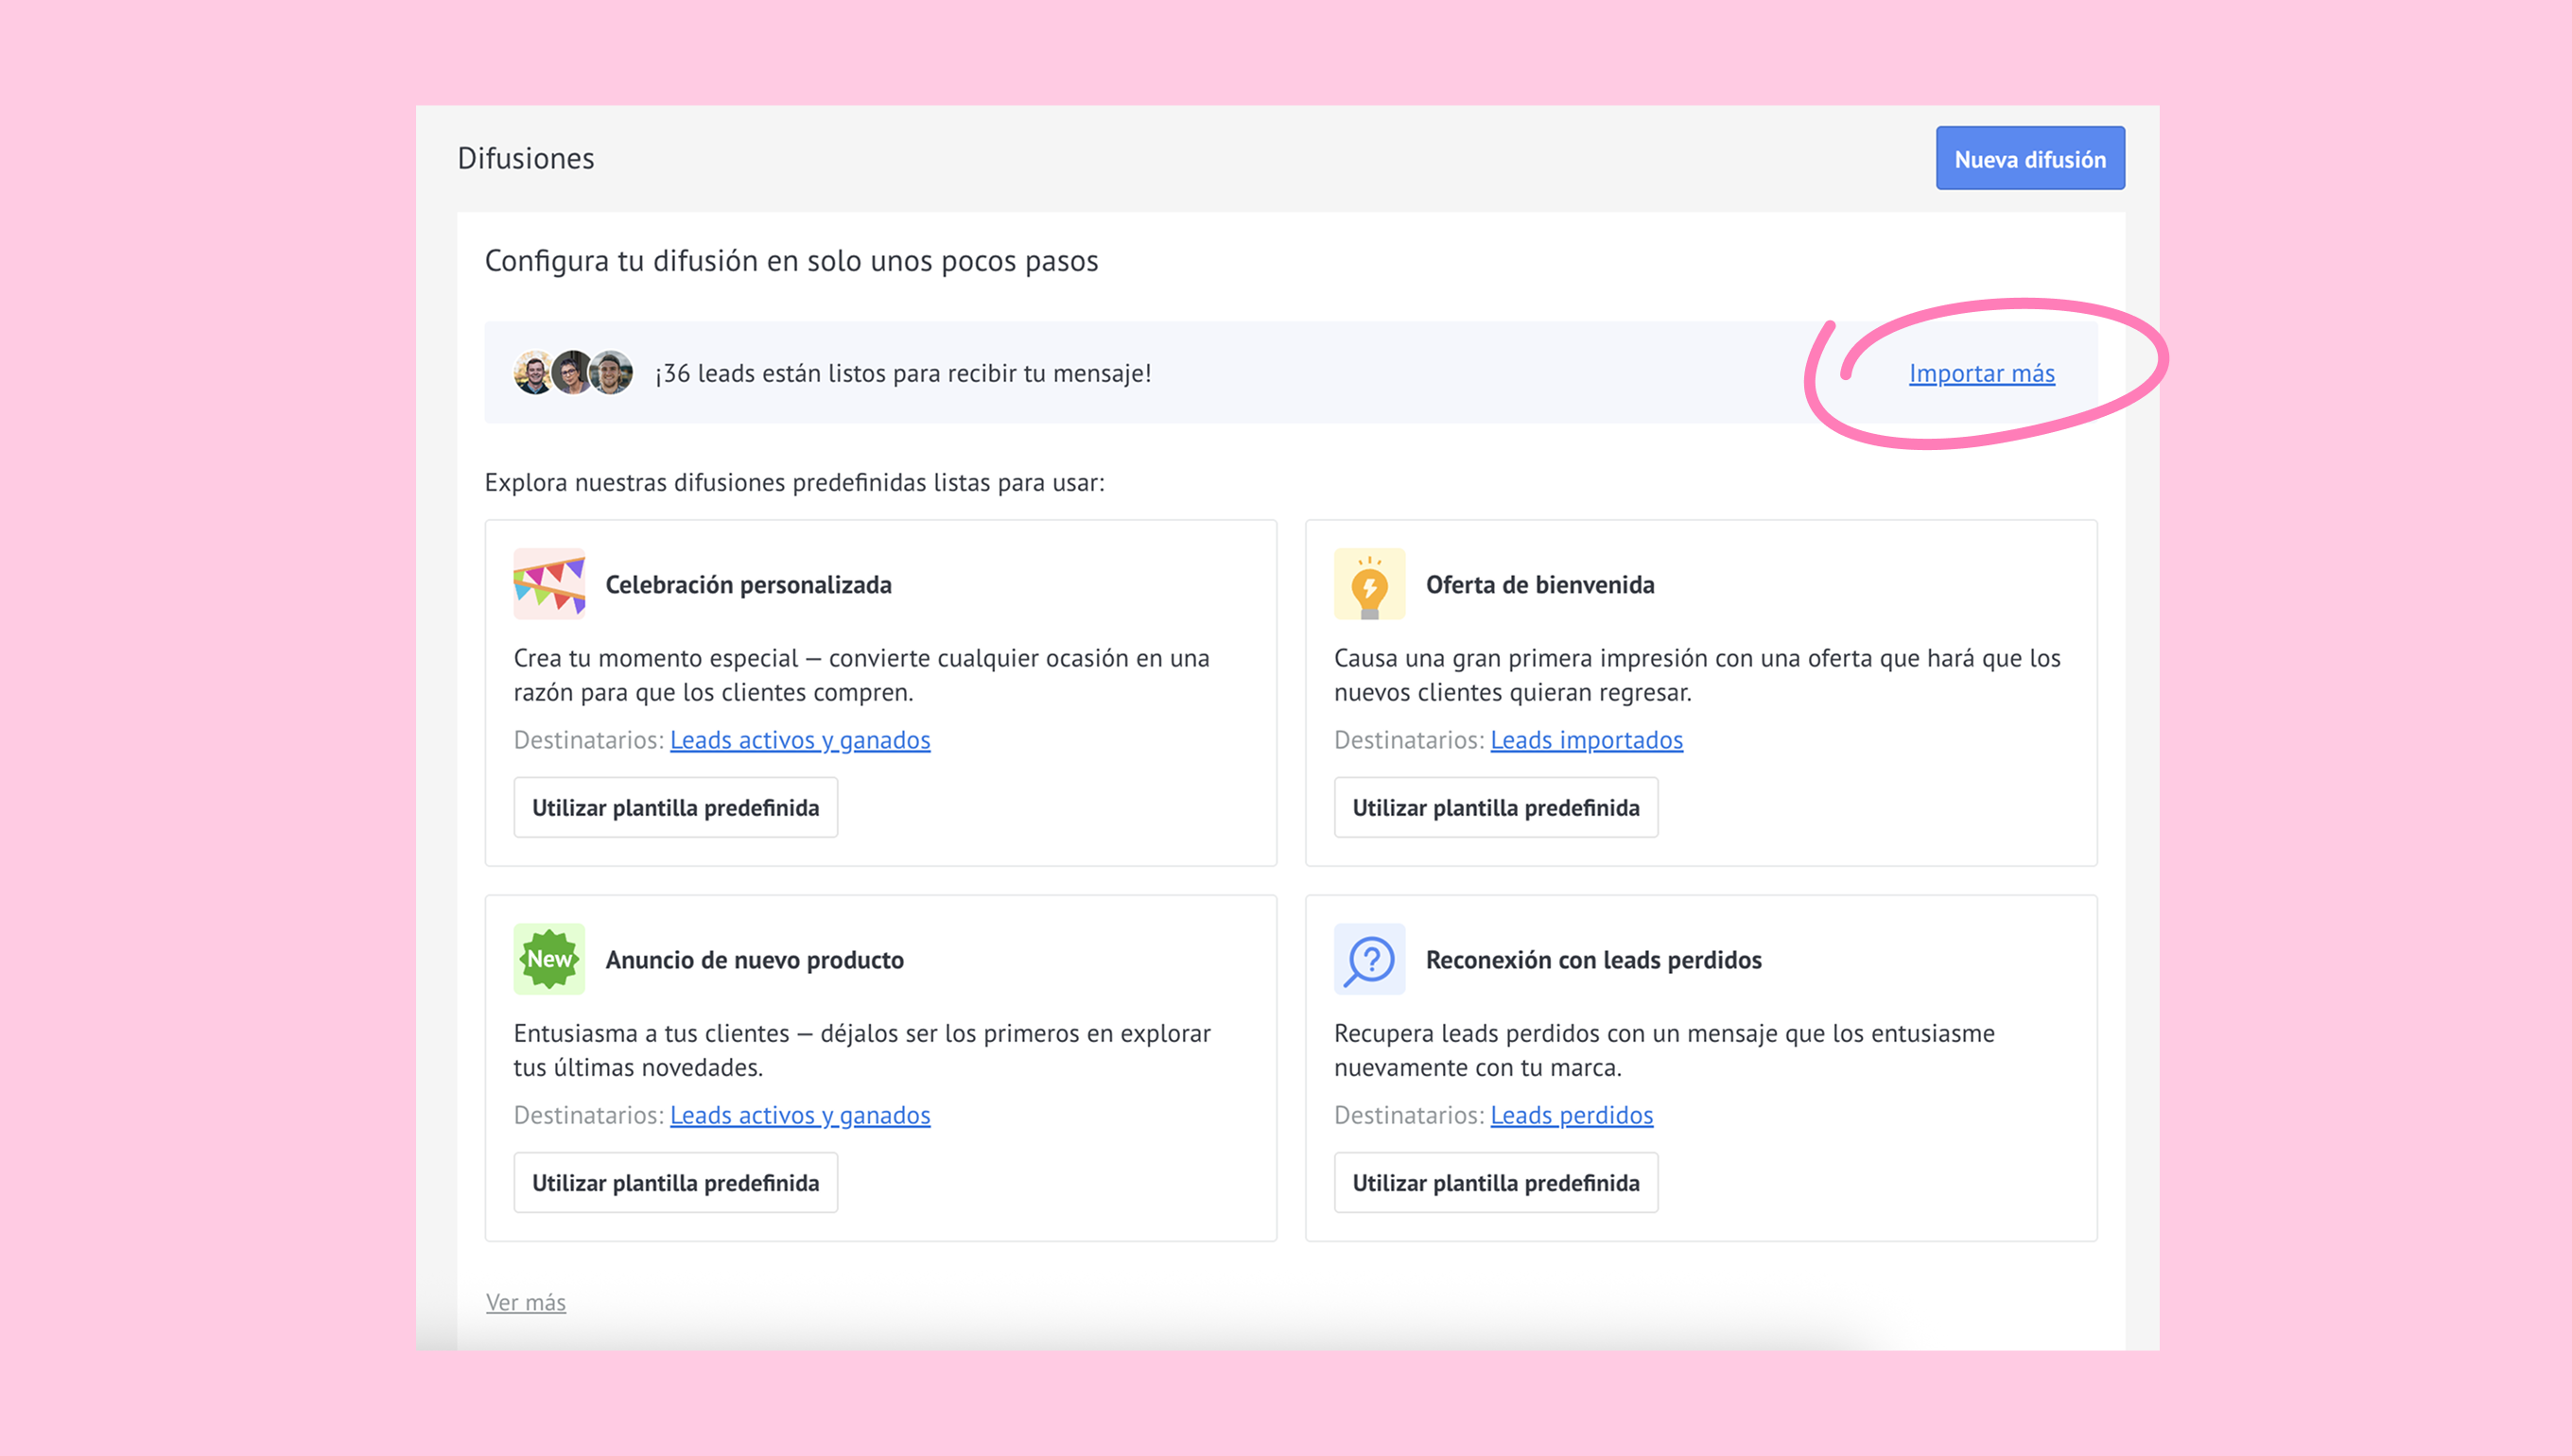This screenshot has height=1456, width=2572.
Task: Click 'Configura tu difusión en solo unos pocos pasos' heading
Action: tap(791, 261)
